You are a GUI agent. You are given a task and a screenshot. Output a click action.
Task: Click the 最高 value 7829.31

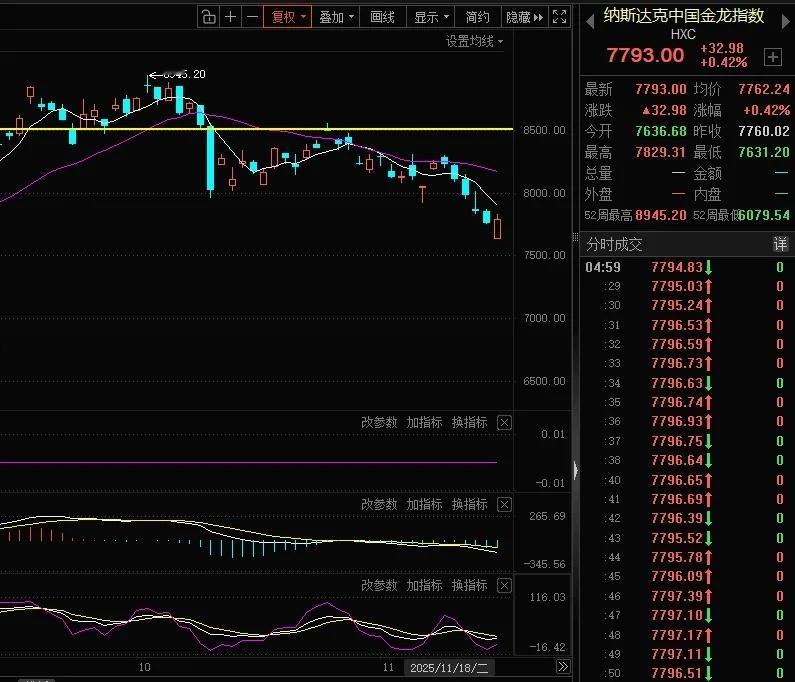pos(661,152)
